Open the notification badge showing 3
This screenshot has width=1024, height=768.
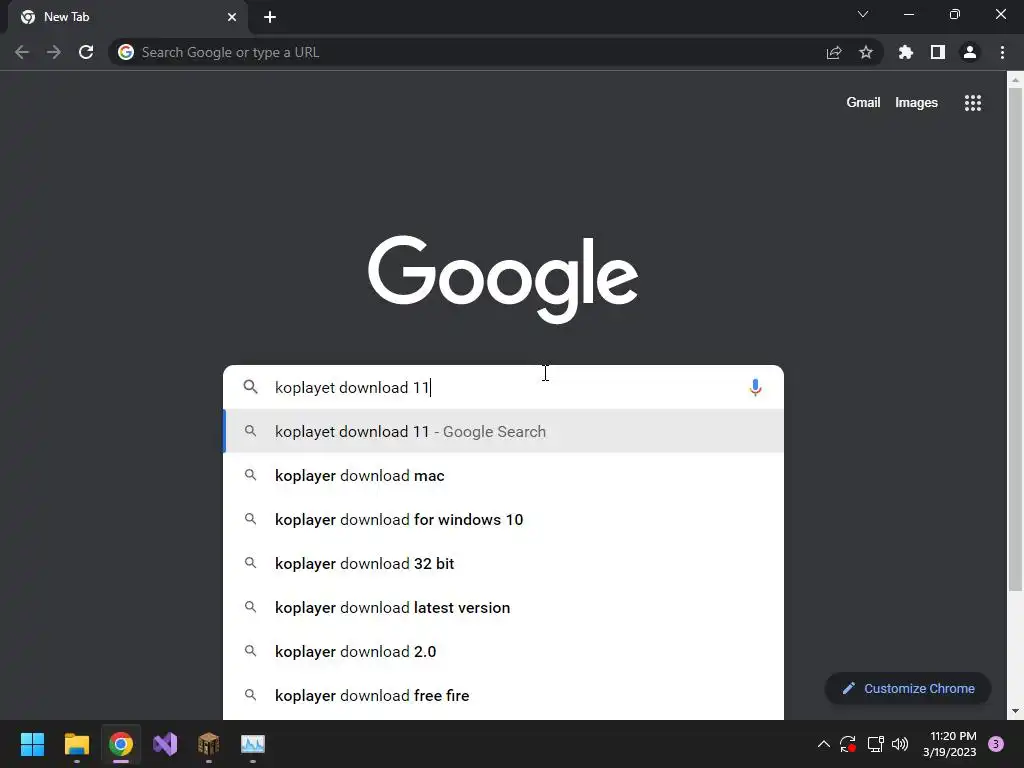pyautogui.click(x=996, y=744)
